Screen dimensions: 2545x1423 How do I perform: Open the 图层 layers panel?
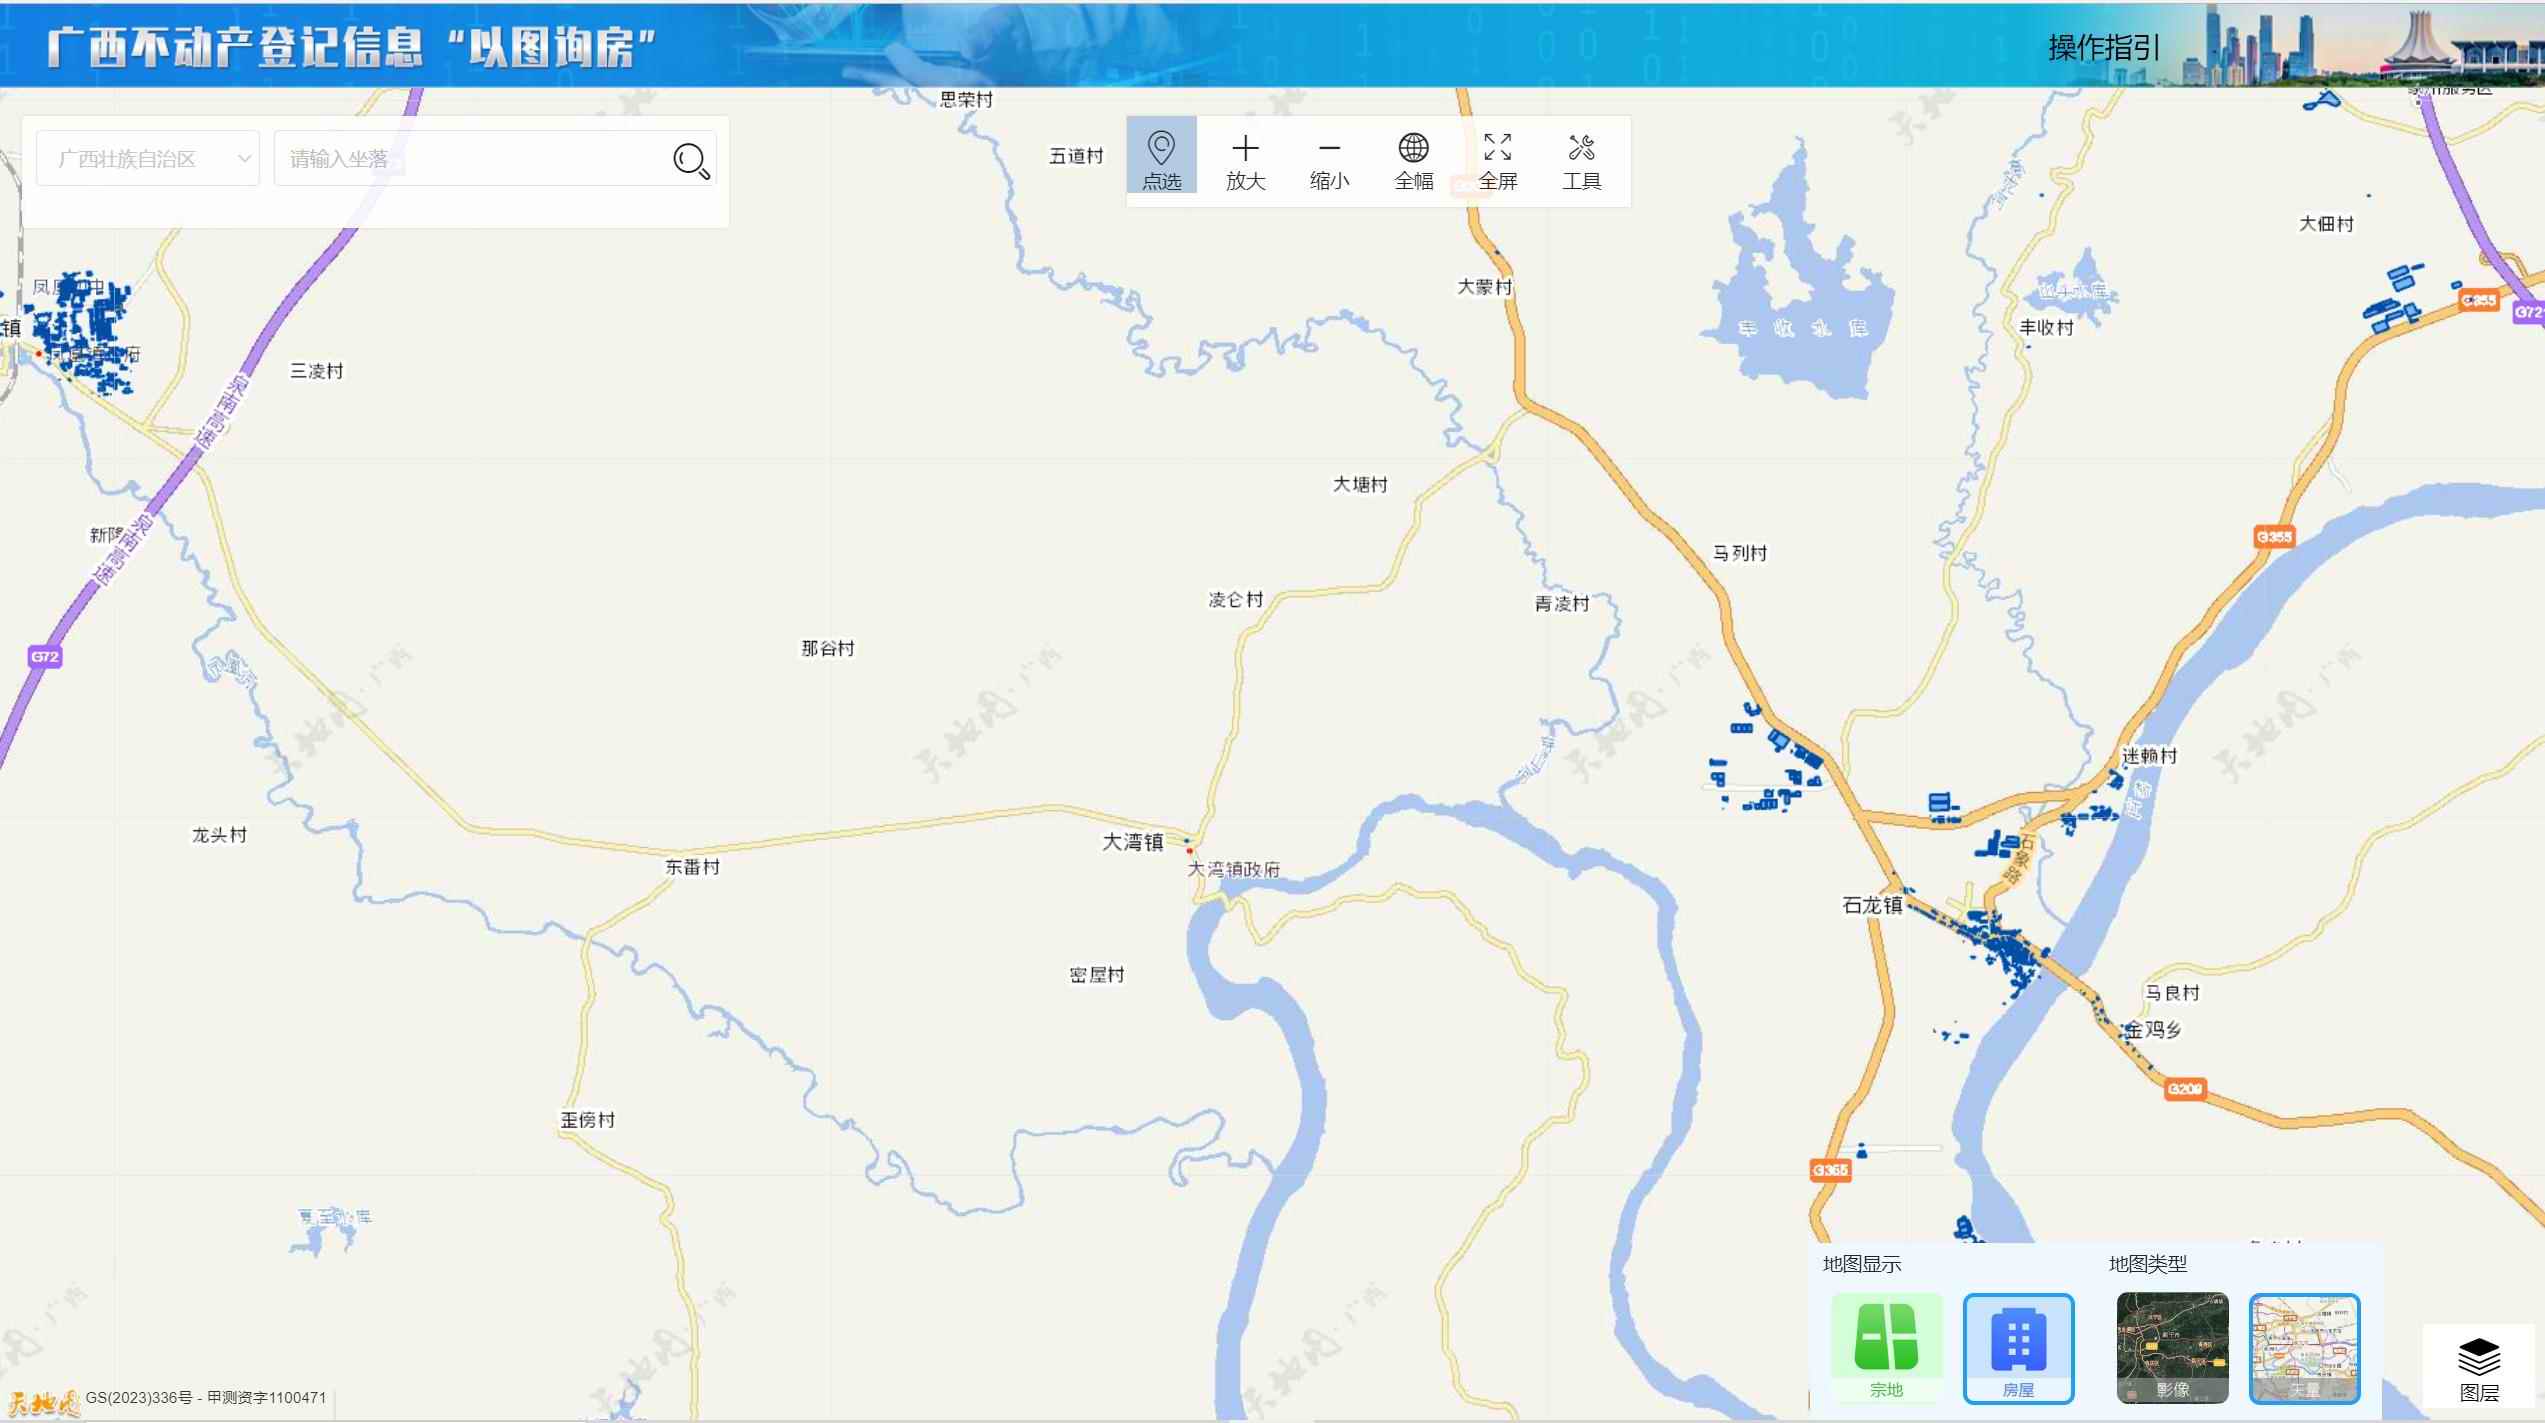pyautogui.click(x=2478, y=1368)
